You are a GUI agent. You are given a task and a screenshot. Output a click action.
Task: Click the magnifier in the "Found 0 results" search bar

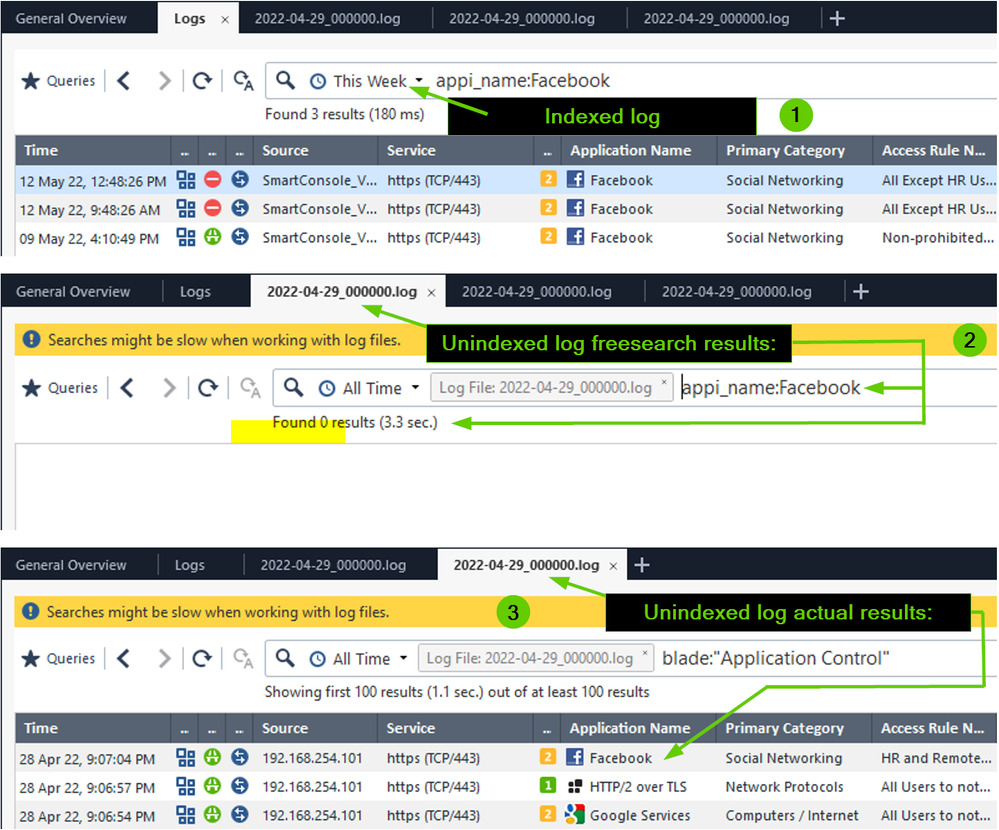293,387
